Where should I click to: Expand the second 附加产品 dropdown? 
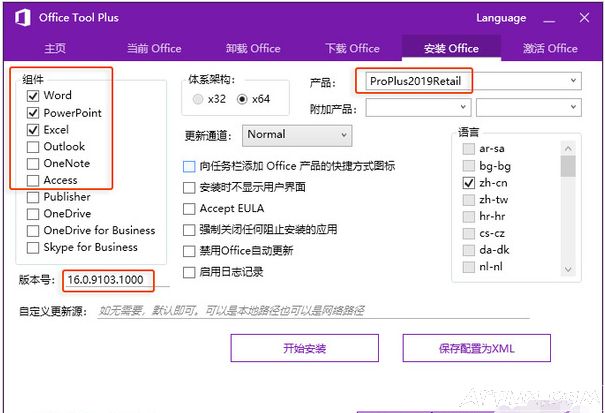(x=529, y=107)
